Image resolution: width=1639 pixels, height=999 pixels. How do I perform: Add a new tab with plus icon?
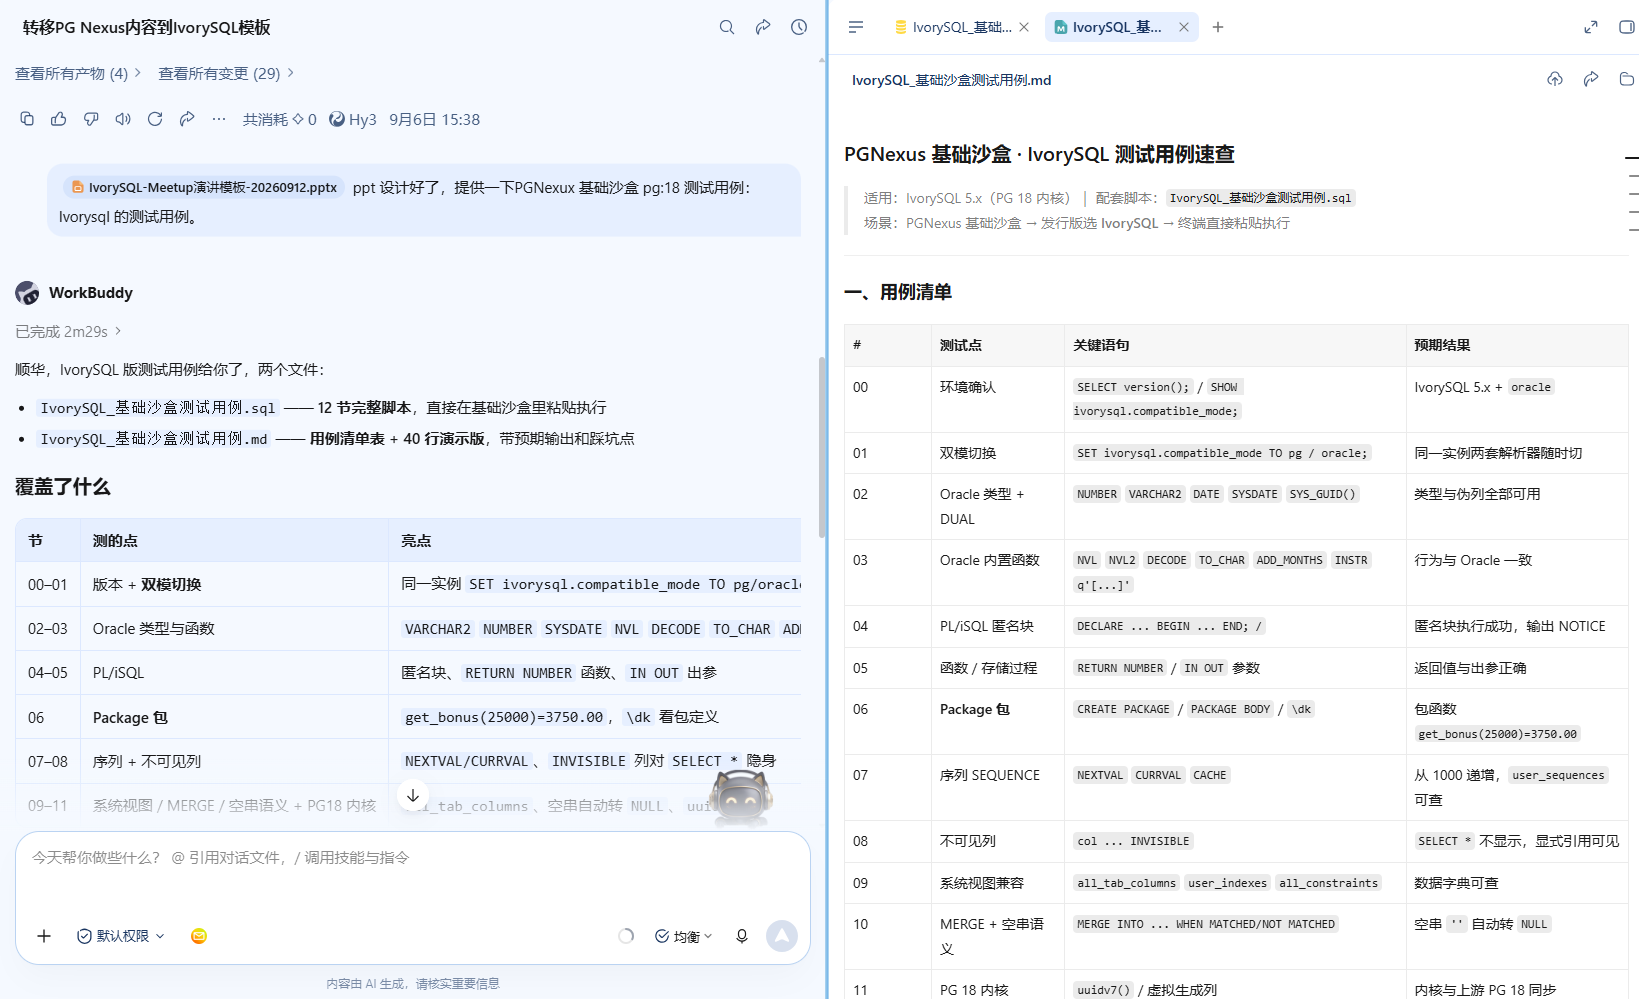coord(1218,27)
